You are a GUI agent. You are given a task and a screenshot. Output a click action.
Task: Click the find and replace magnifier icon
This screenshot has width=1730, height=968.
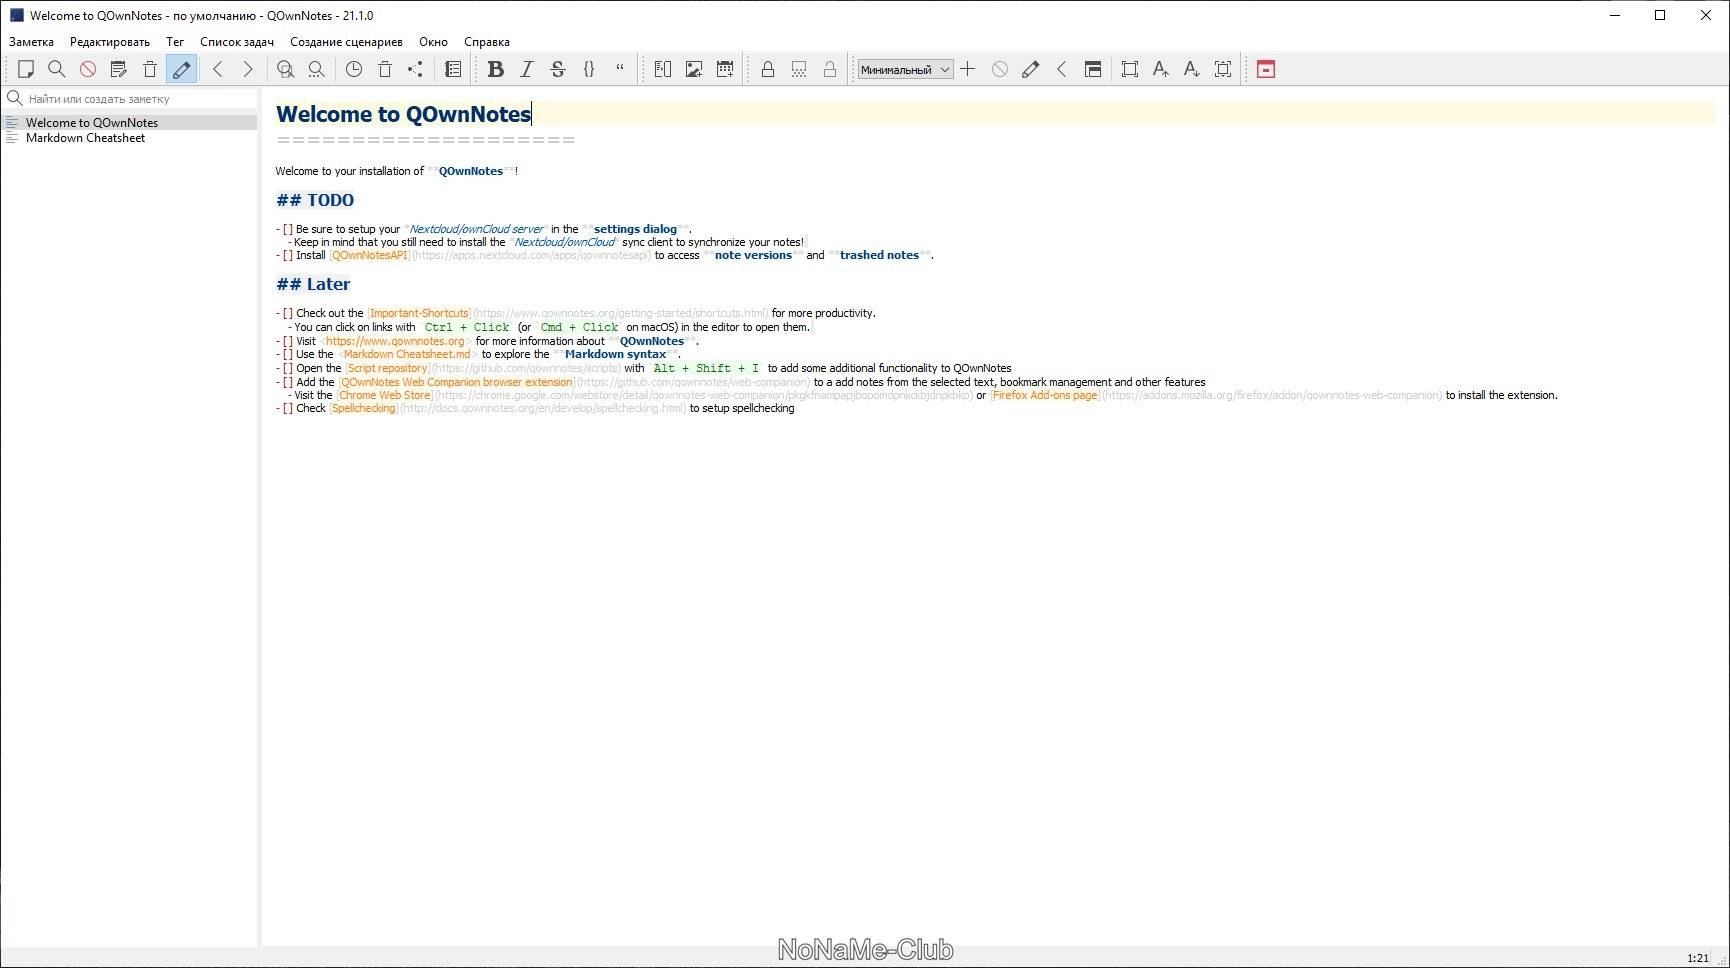pos(285,69)
